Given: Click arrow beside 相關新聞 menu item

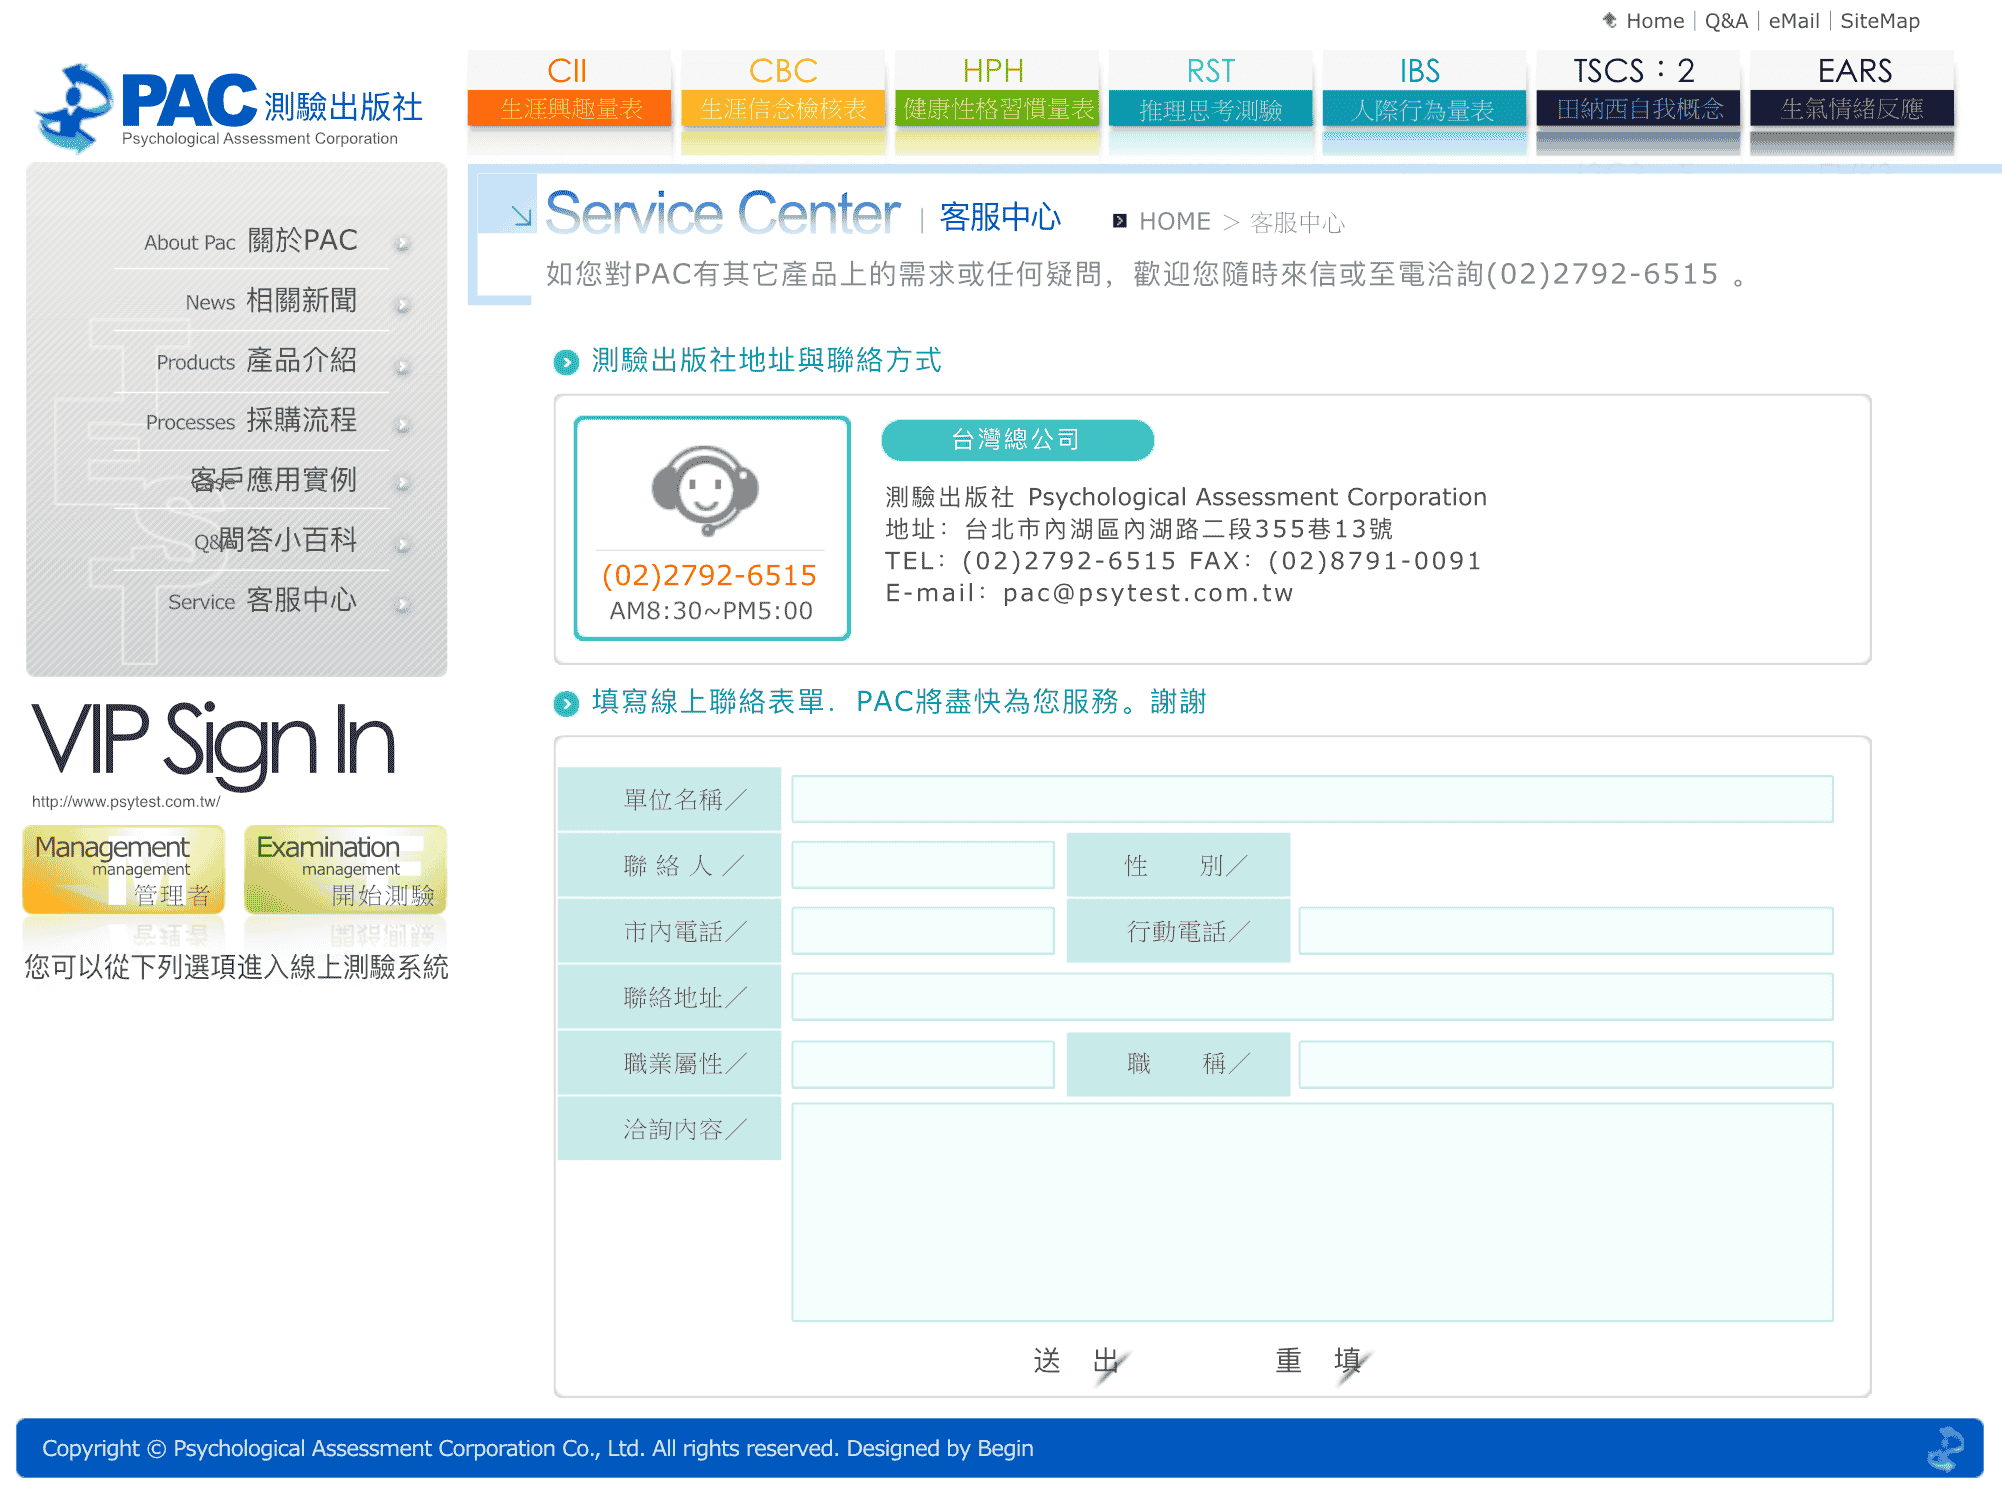Looking at the screenshot, I should coord(402,304).
